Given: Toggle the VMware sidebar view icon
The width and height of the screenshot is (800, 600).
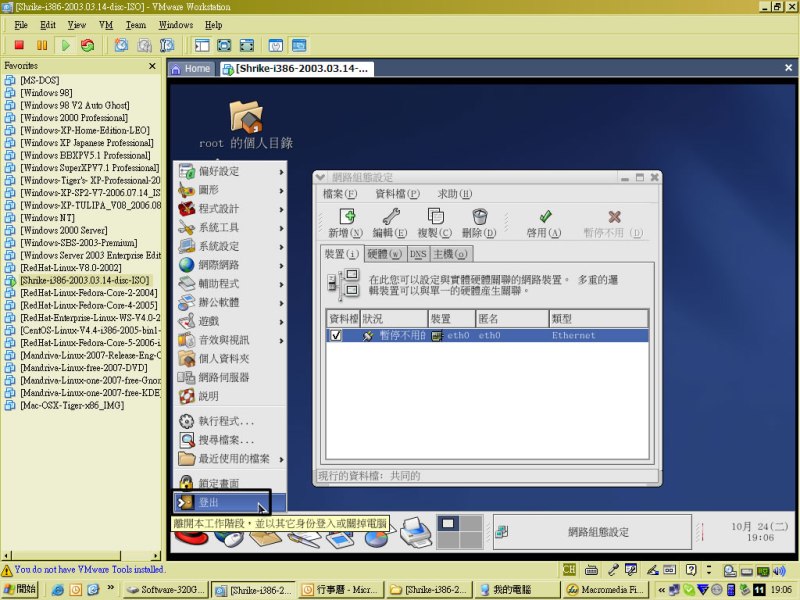Looking at the screenshot, I should click(202, 45).
